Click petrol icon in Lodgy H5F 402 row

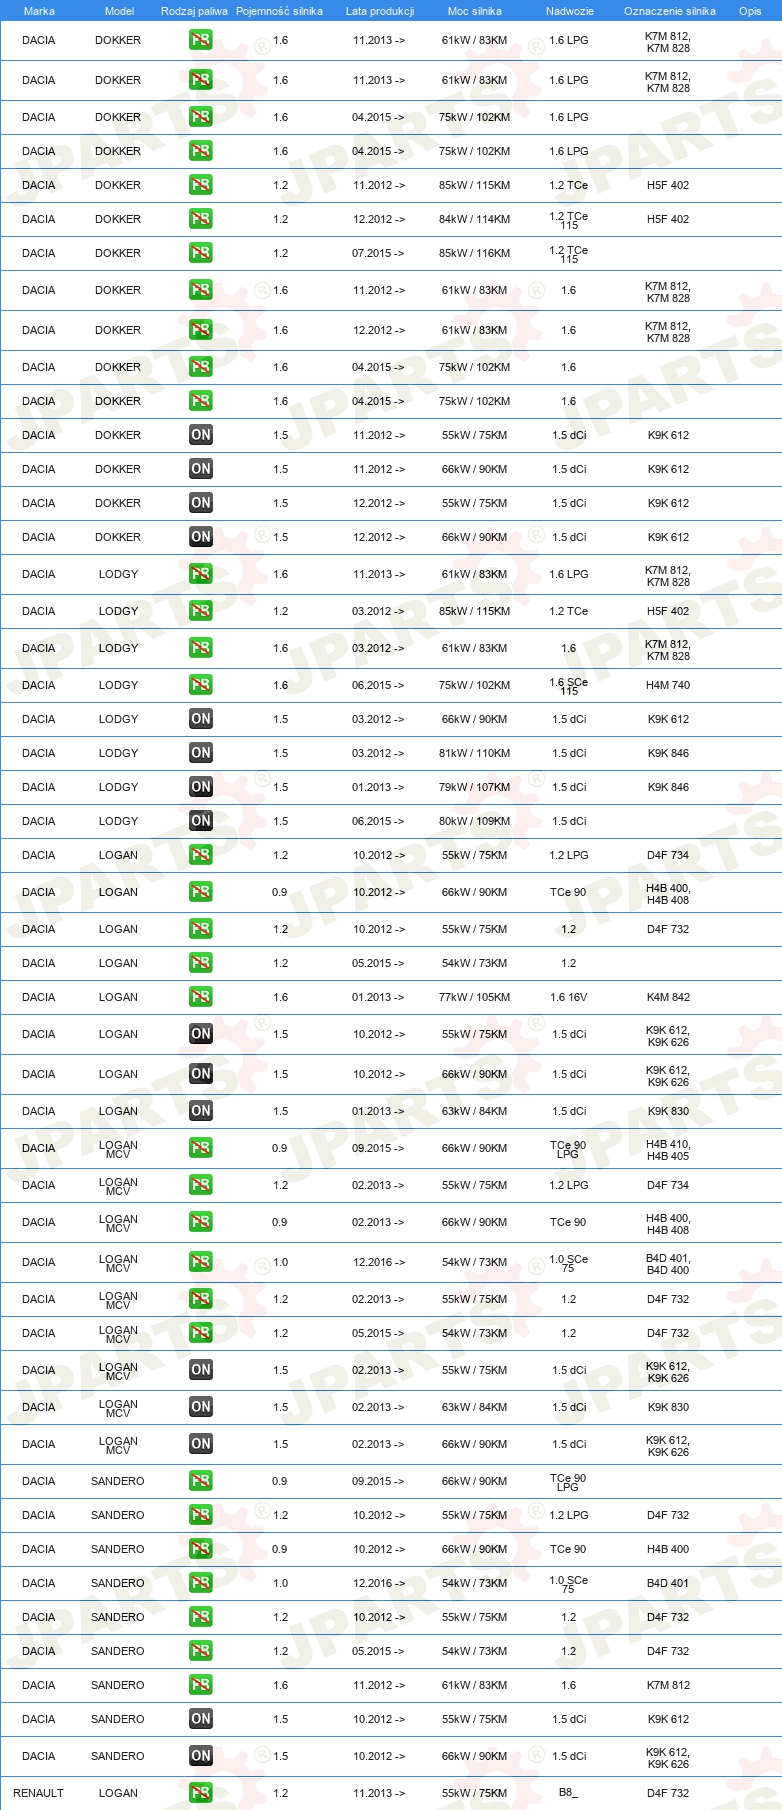pyautogui.click(x=201, y=611)
